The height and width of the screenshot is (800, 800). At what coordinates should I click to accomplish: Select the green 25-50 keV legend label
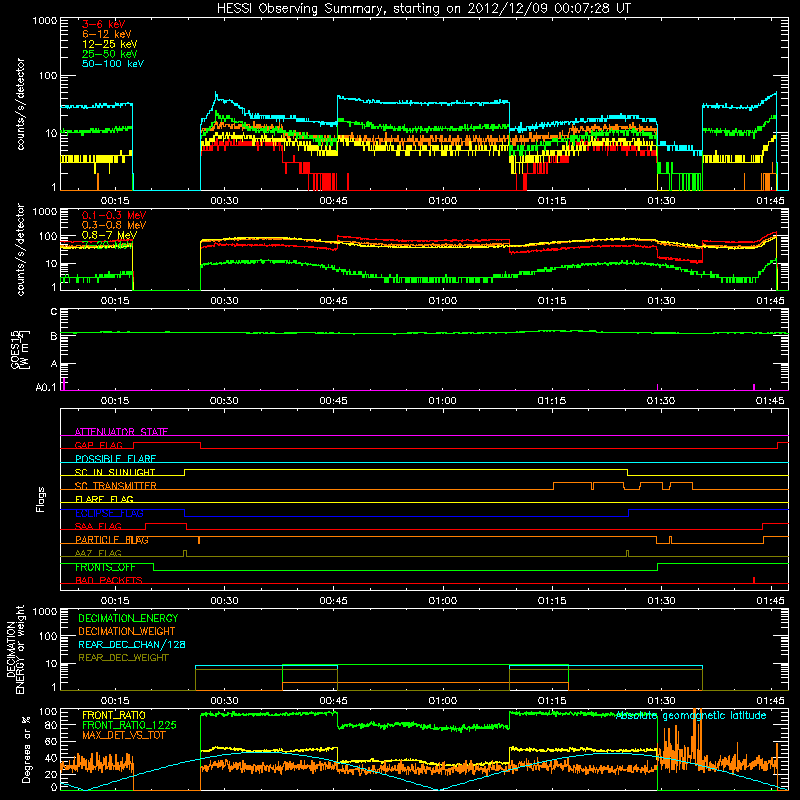click(110, 54)
